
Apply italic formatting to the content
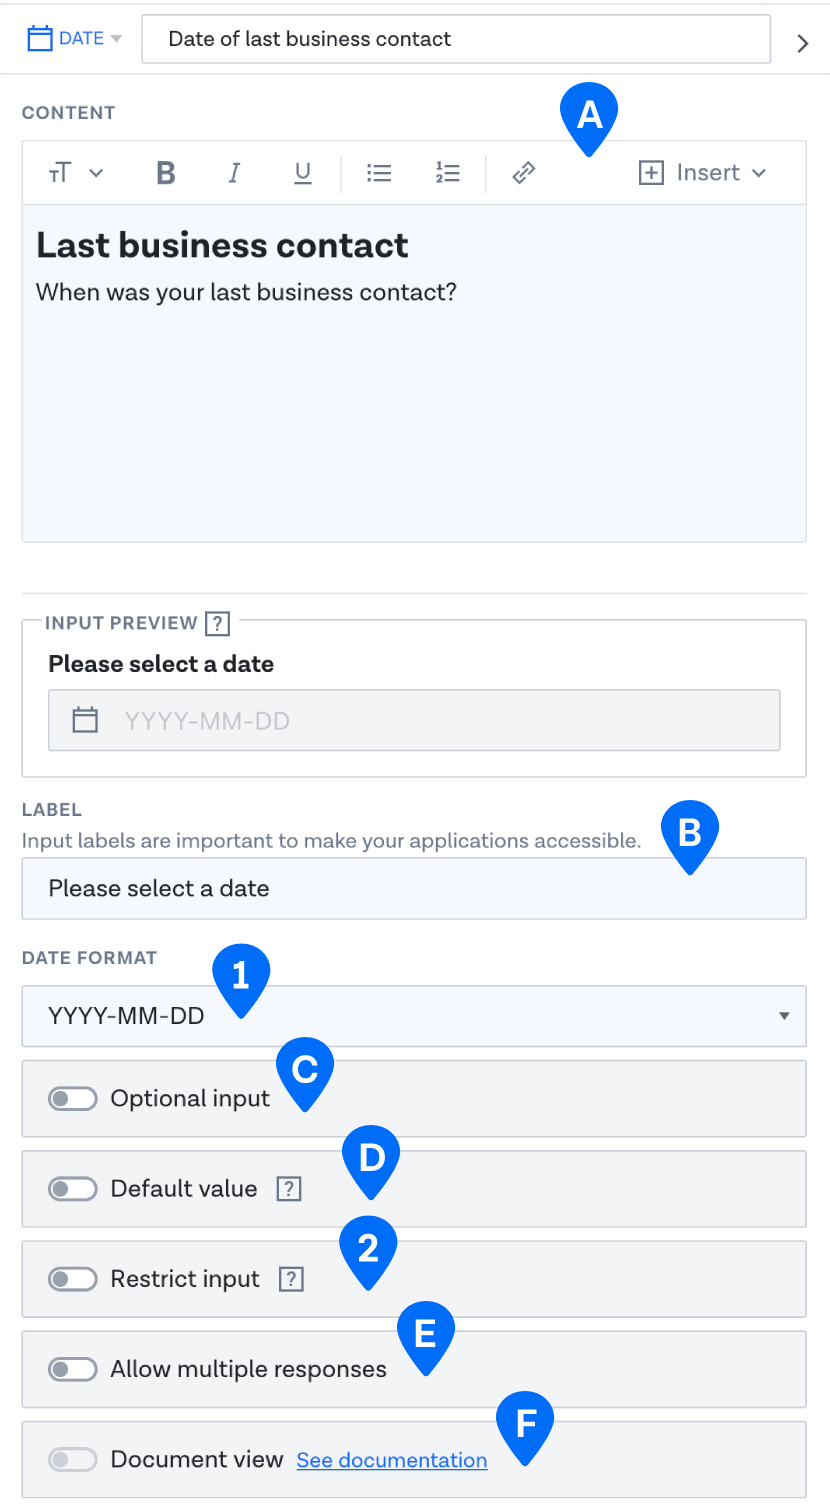tap(233, 172)
